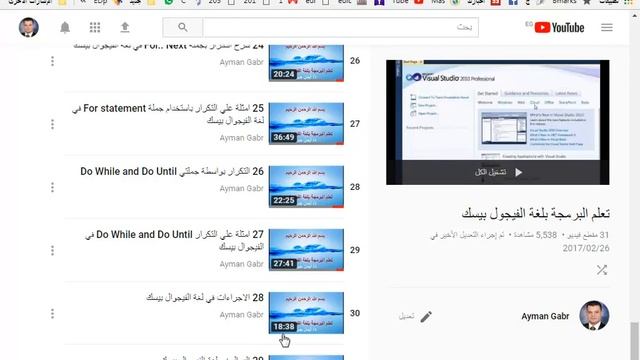Click the page vertical scrollbar thumb
The height and width of the screenshot is (360, 640).
pyautogui.click(x=634, y=340)
